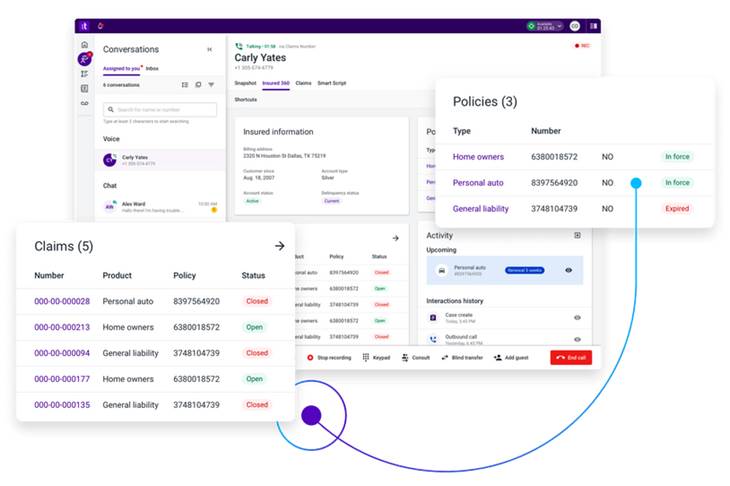Open the Home owners policy link
This screenshot has width=730, height=486.
[478, 157]
